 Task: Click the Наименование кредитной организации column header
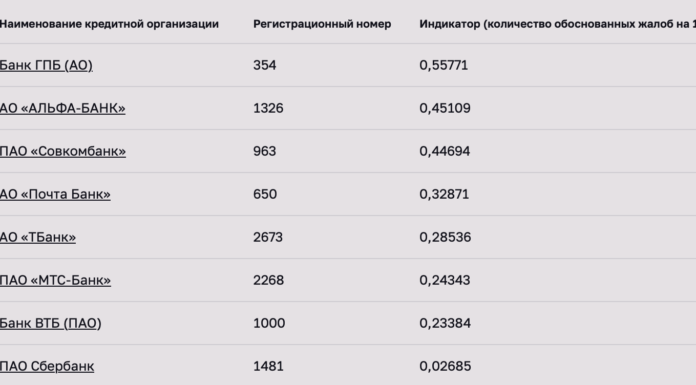tap(109, 24)
